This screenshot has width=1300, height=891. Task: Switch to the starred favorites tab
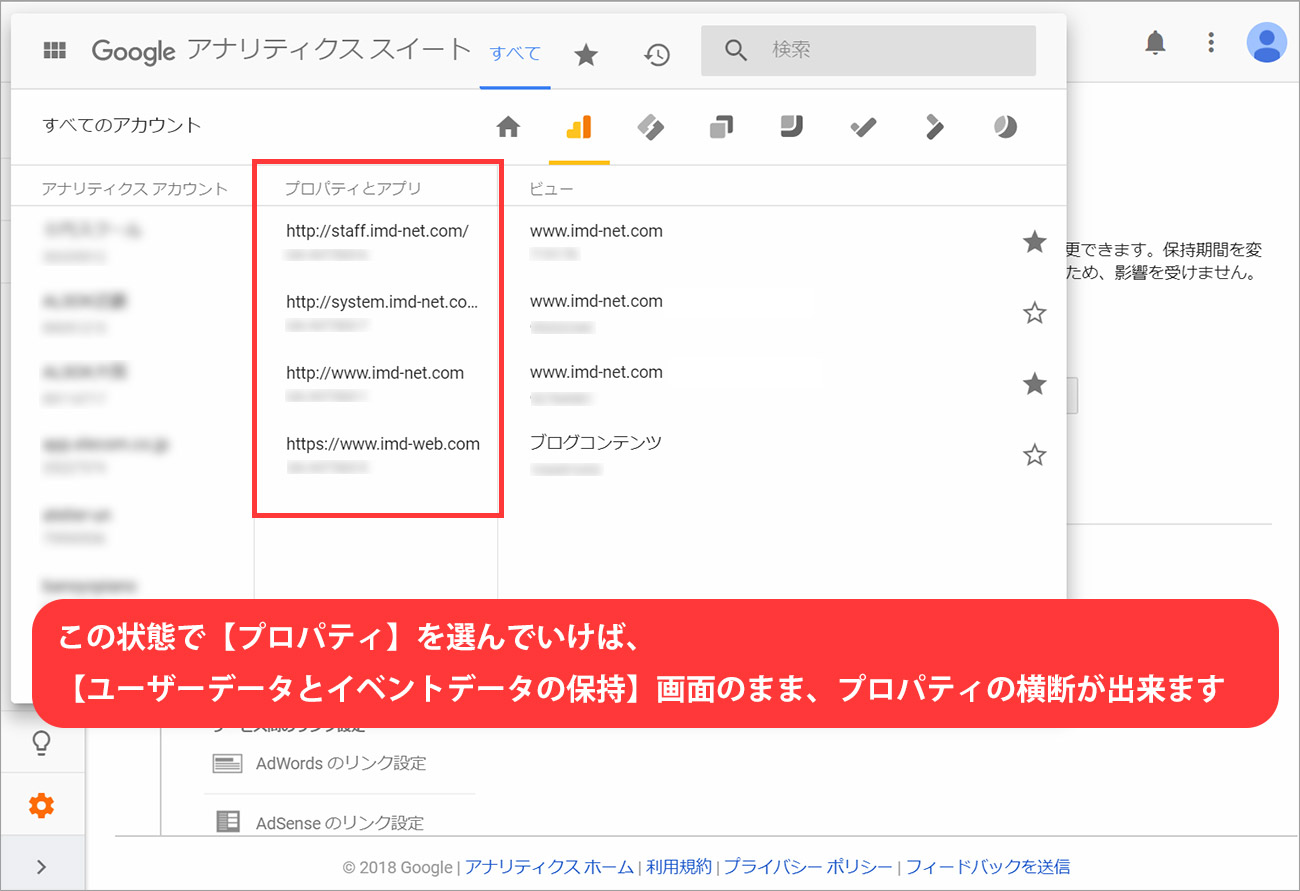coord(586,55)
